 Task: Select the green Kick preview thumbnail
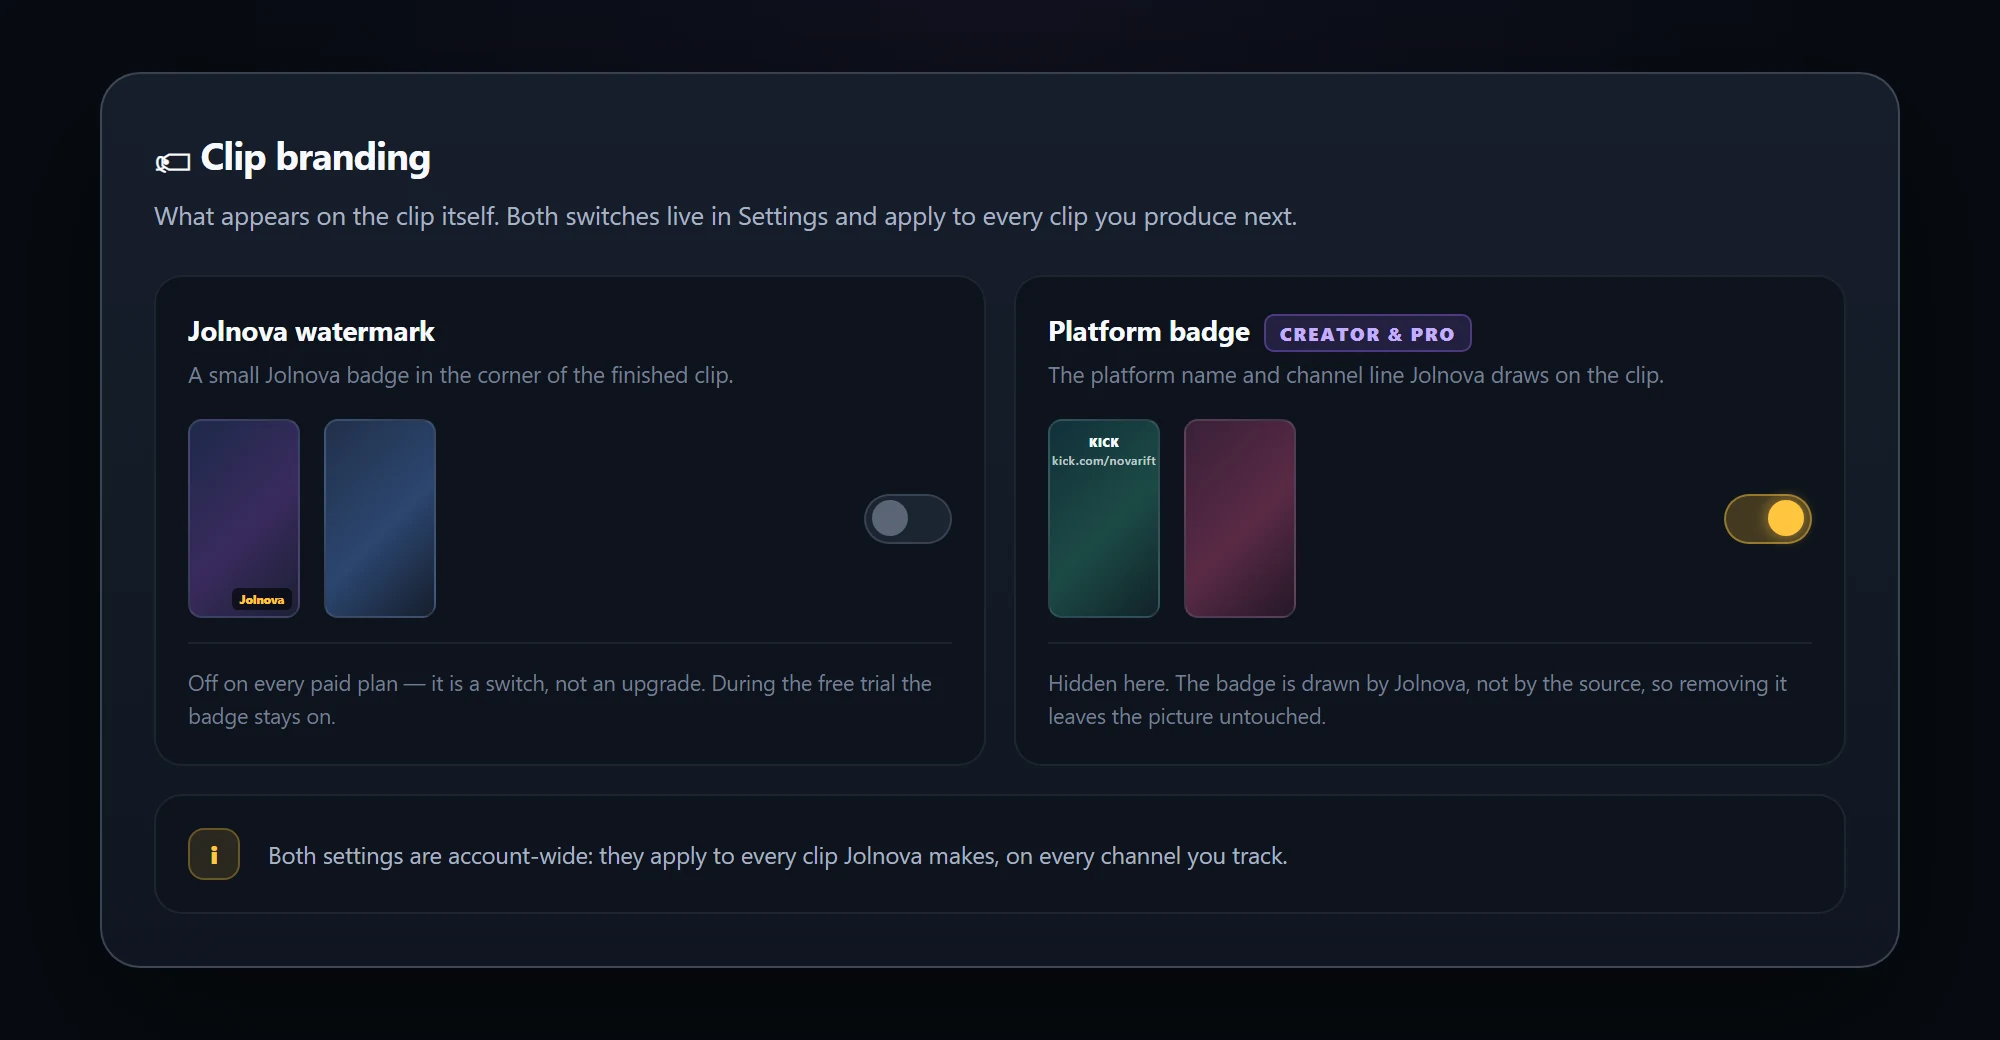tap(1104, 518)
